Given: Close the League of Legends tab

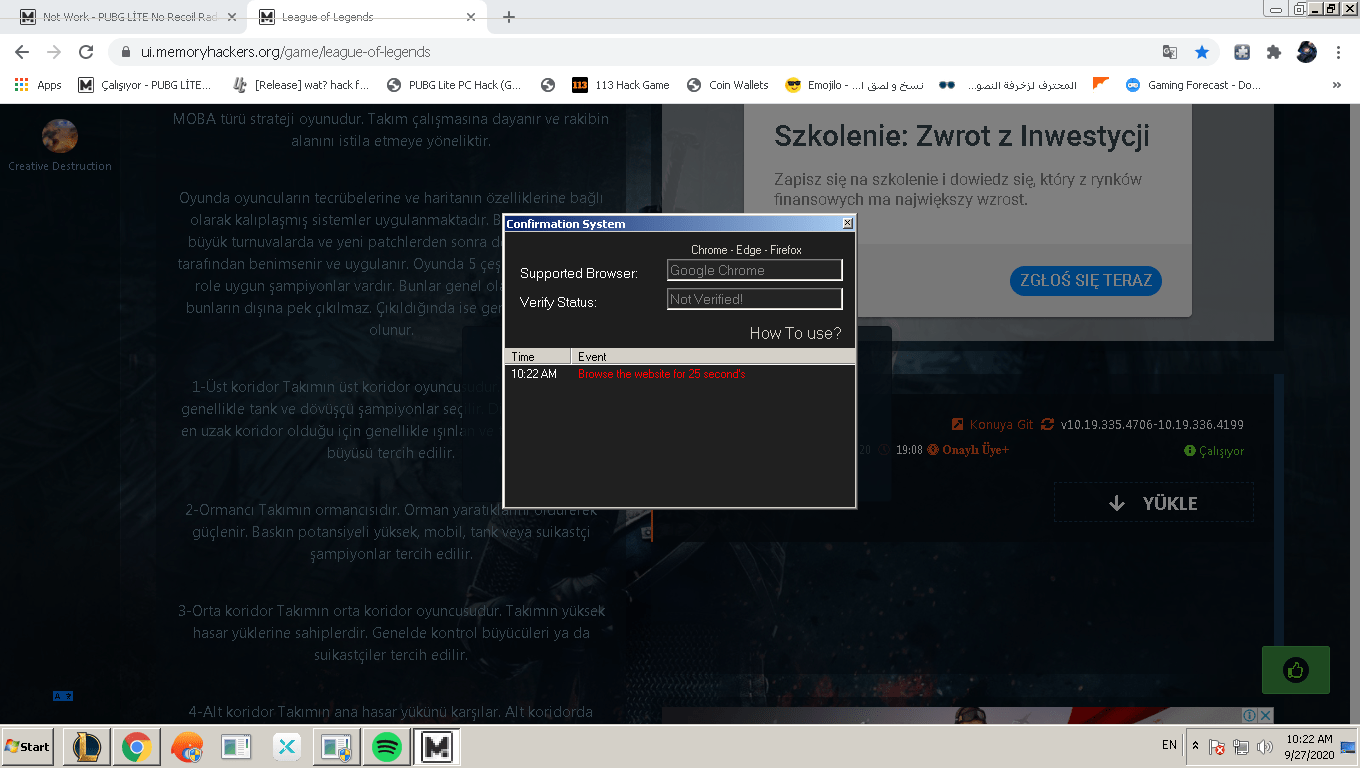Looking at the screenshot, I should [x=471, y=17].
